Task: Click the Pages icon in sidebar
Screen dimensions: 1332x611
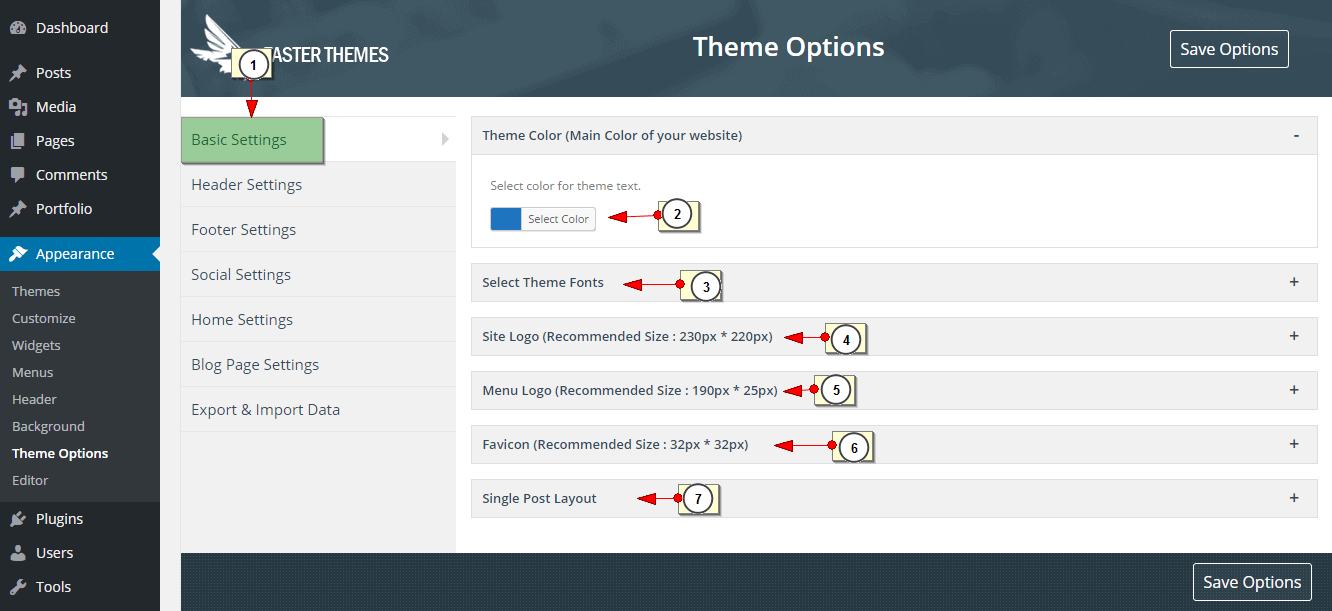Action: click(x=18, y=141)
